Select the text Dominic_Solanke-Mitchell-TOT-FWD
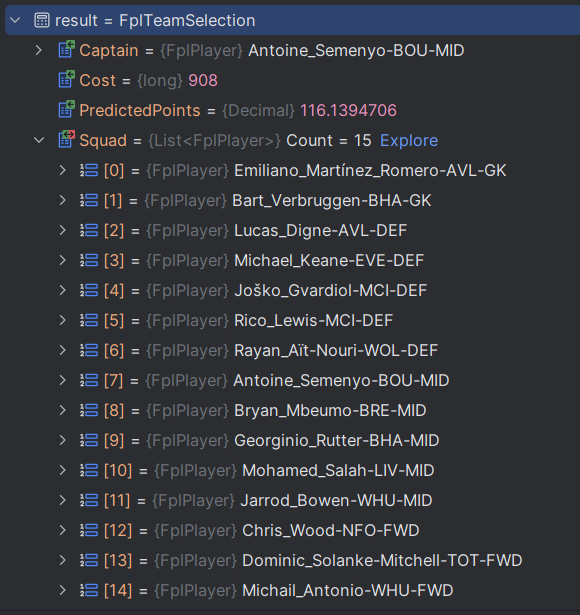The width and height of the screenshot is (580, 615). point(382,560)
